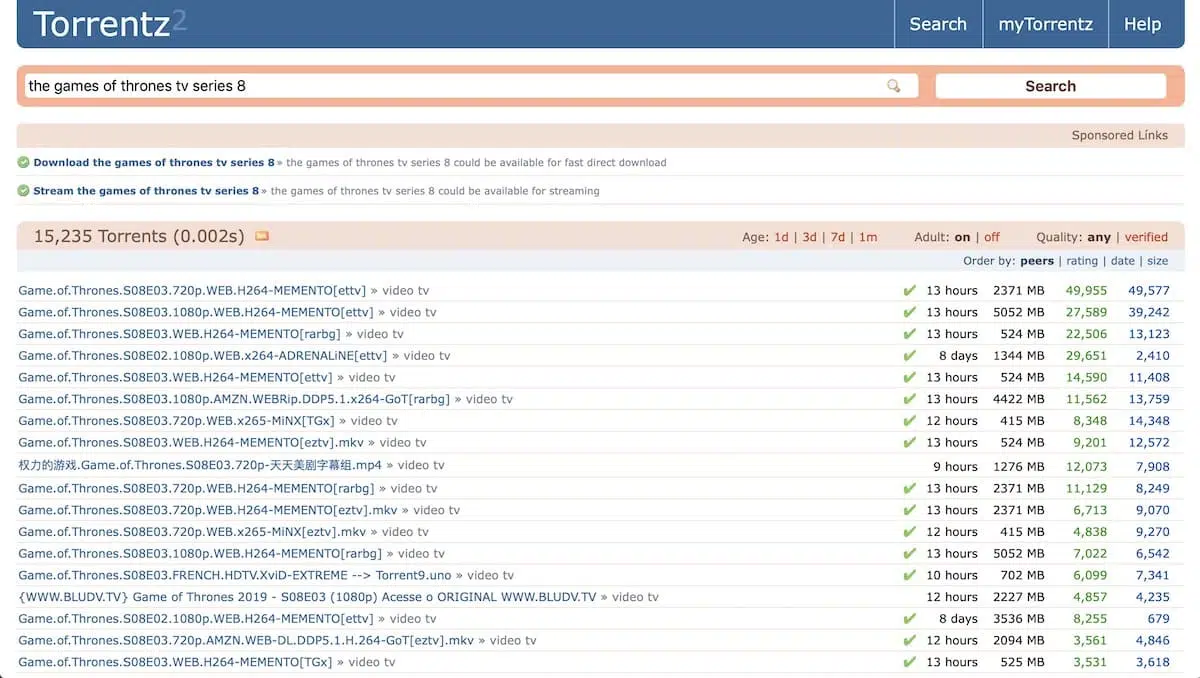The width and height of the screenshot is (1200, 678).
Task: Click the size value '702 MB'
Action: point(1023,575)
